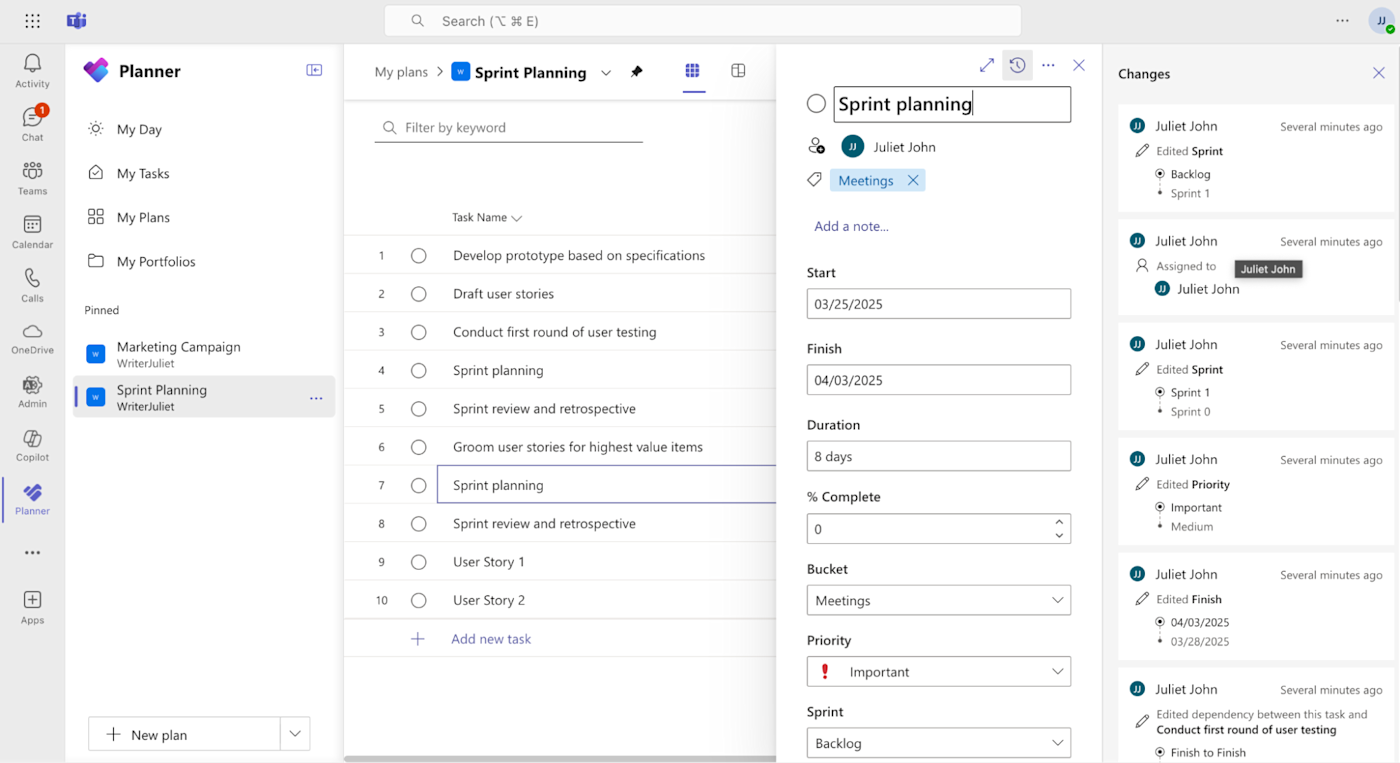Open settings and more ellipsis in top bar
Screen dimensions: 1400x763
pyautogui.click(x=1342, y=21)
